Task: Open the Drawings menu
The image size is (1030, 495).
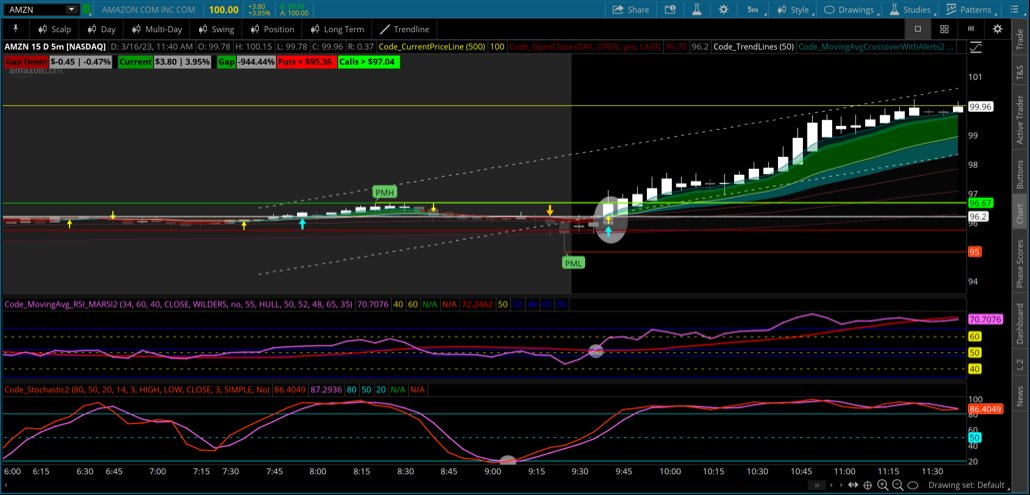Action: [852, 10]
